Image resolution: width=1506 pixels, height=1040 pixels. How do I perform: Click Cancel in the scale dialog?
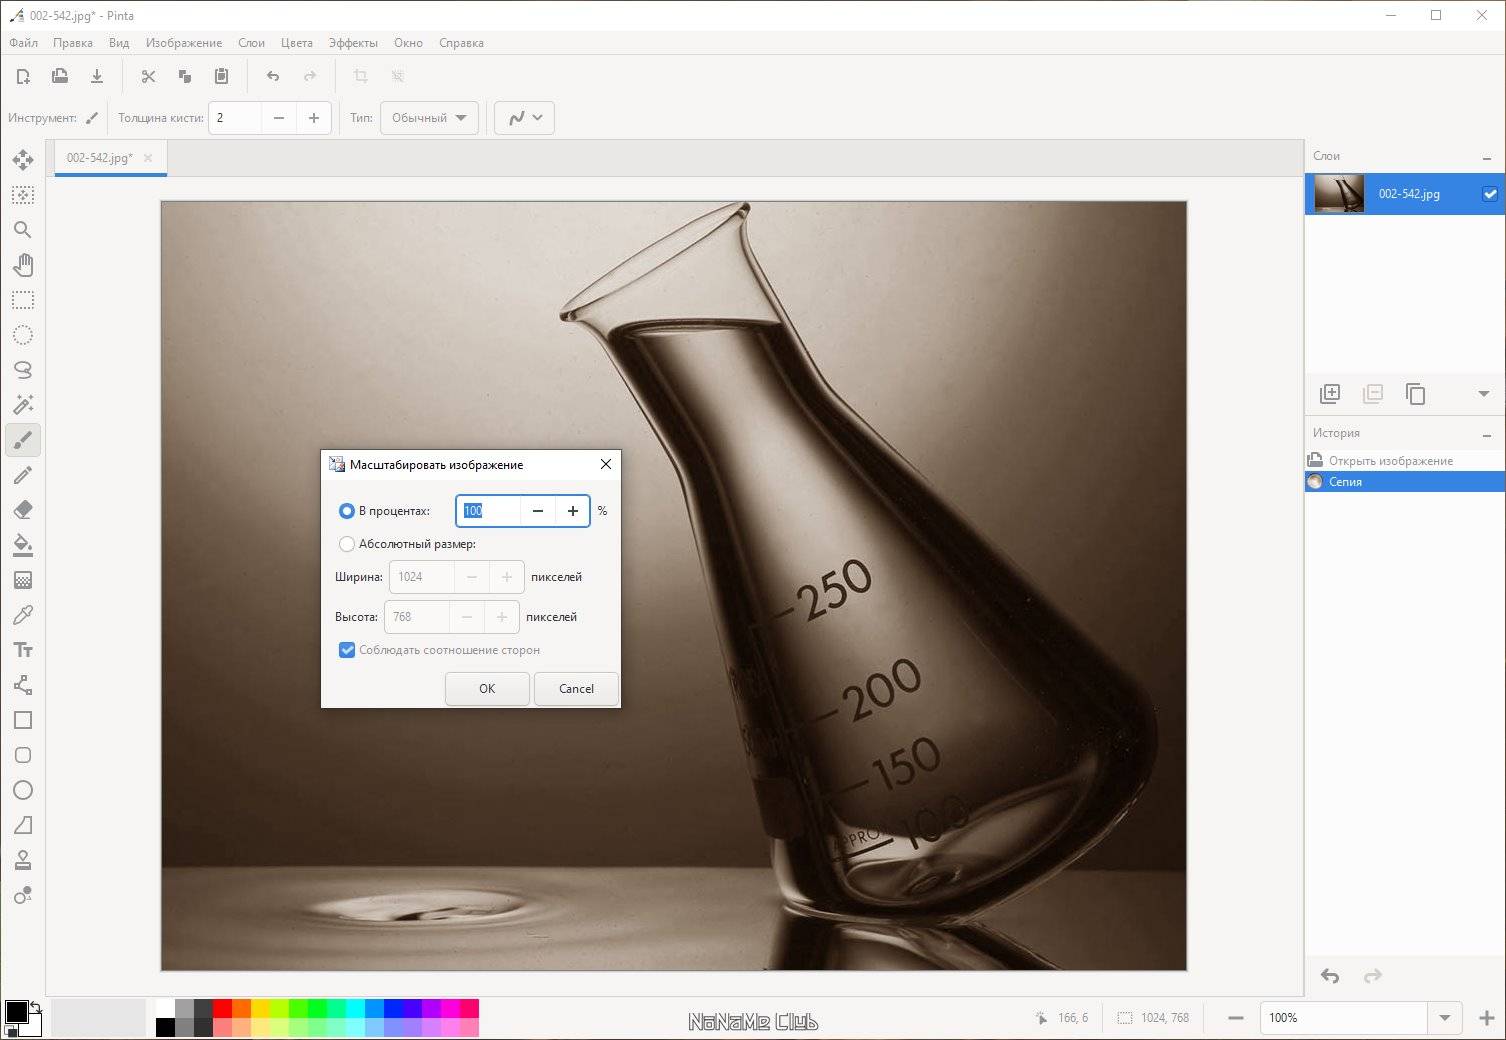[x=576, y=689]
